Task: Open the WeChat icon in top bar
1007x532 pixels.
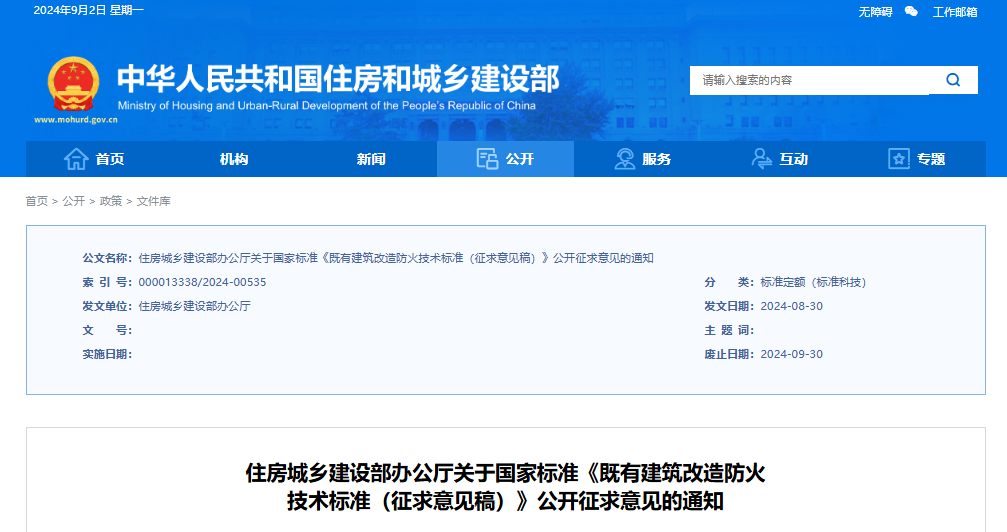Action: (911, 12)
